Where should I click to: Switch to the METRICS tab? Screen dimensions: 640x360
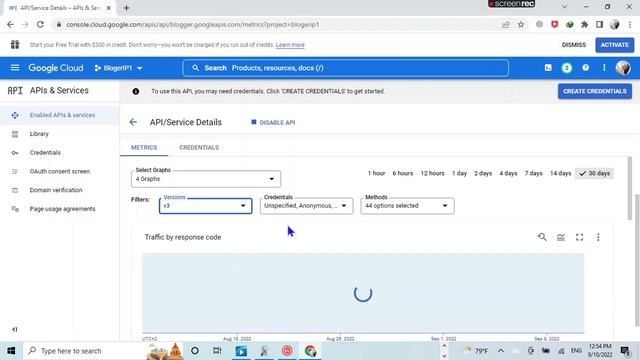pos(144,147)
